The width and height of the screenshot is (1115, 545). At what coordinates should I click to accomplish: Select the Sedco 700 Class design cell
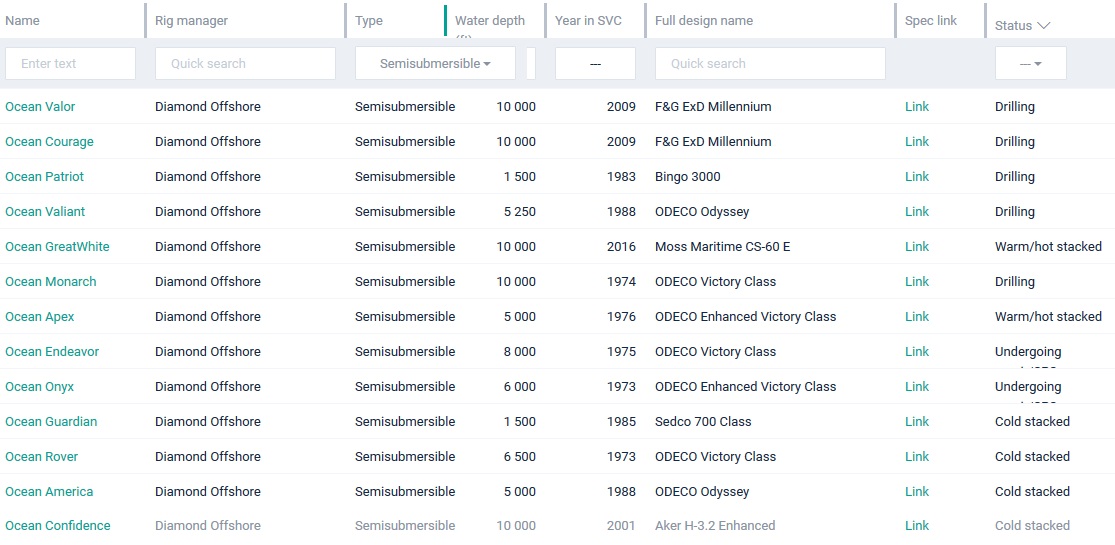pos(703,421)
